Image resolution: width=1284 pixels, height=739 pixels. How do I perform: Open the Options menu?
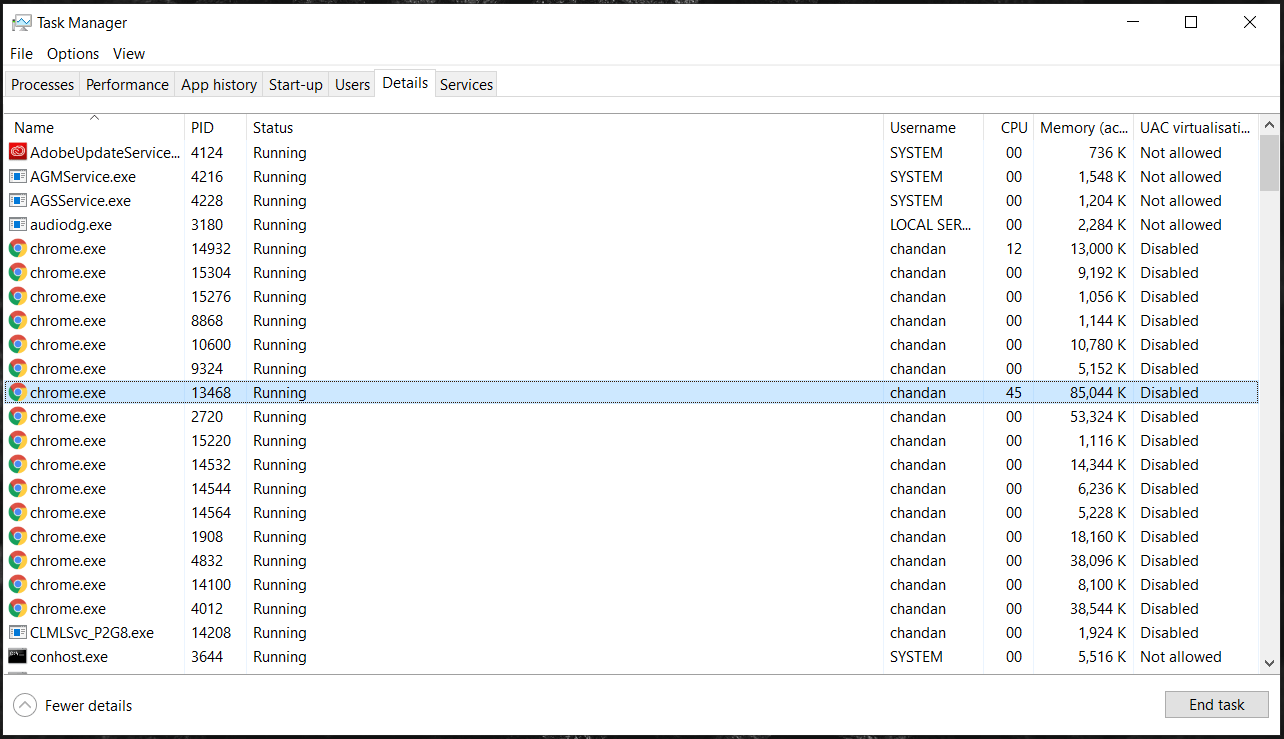73,54
